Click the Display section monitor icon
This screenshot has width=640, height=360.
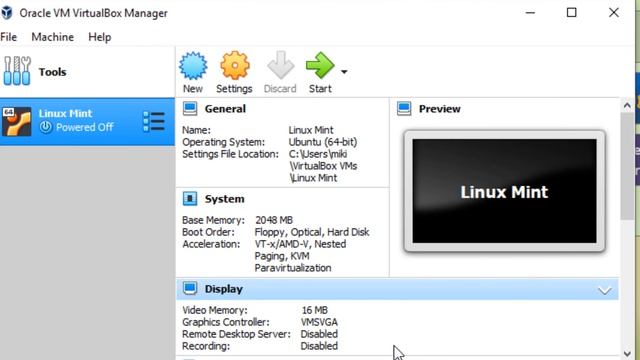click(x=190, y=289)
